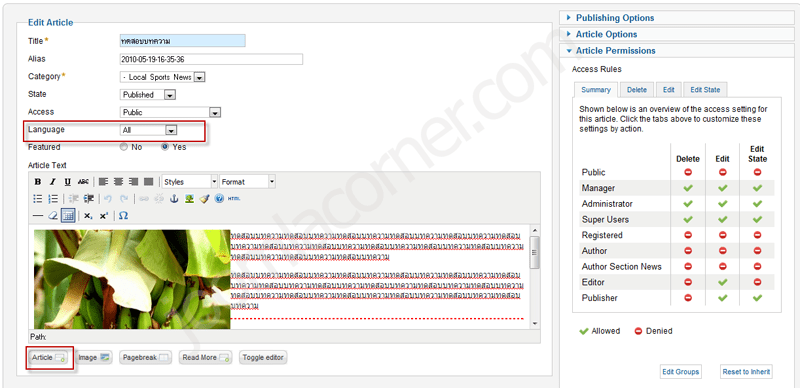Redo the last undone action
Image resolution: width=800 pixels, height=388 pixels.
pyautogui.click(x=123, y=199)
